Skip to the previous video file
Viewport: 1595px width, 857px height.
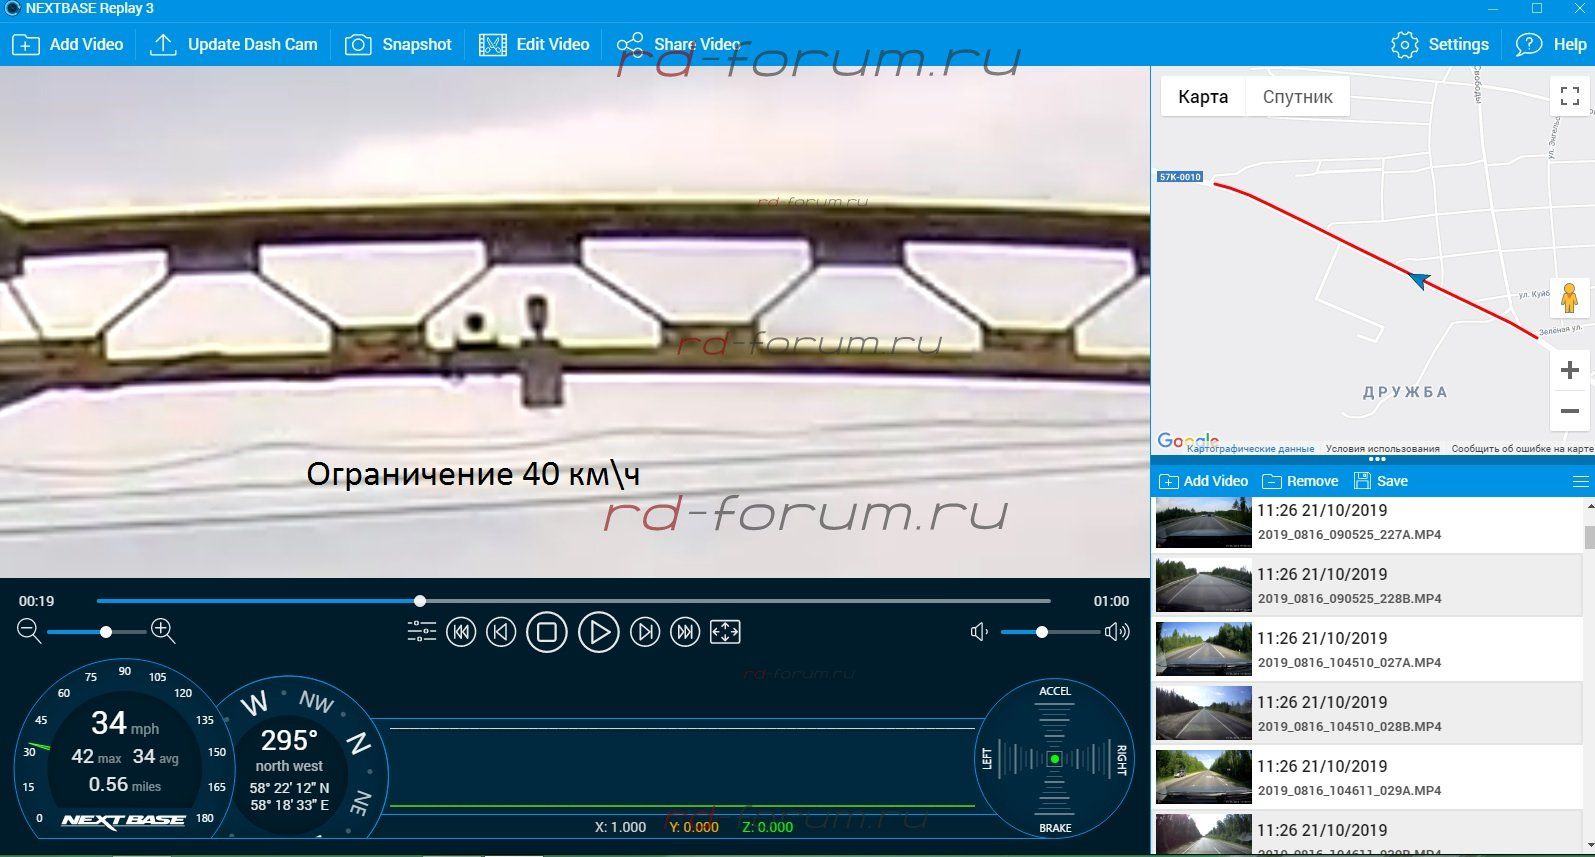click(461, 632)
